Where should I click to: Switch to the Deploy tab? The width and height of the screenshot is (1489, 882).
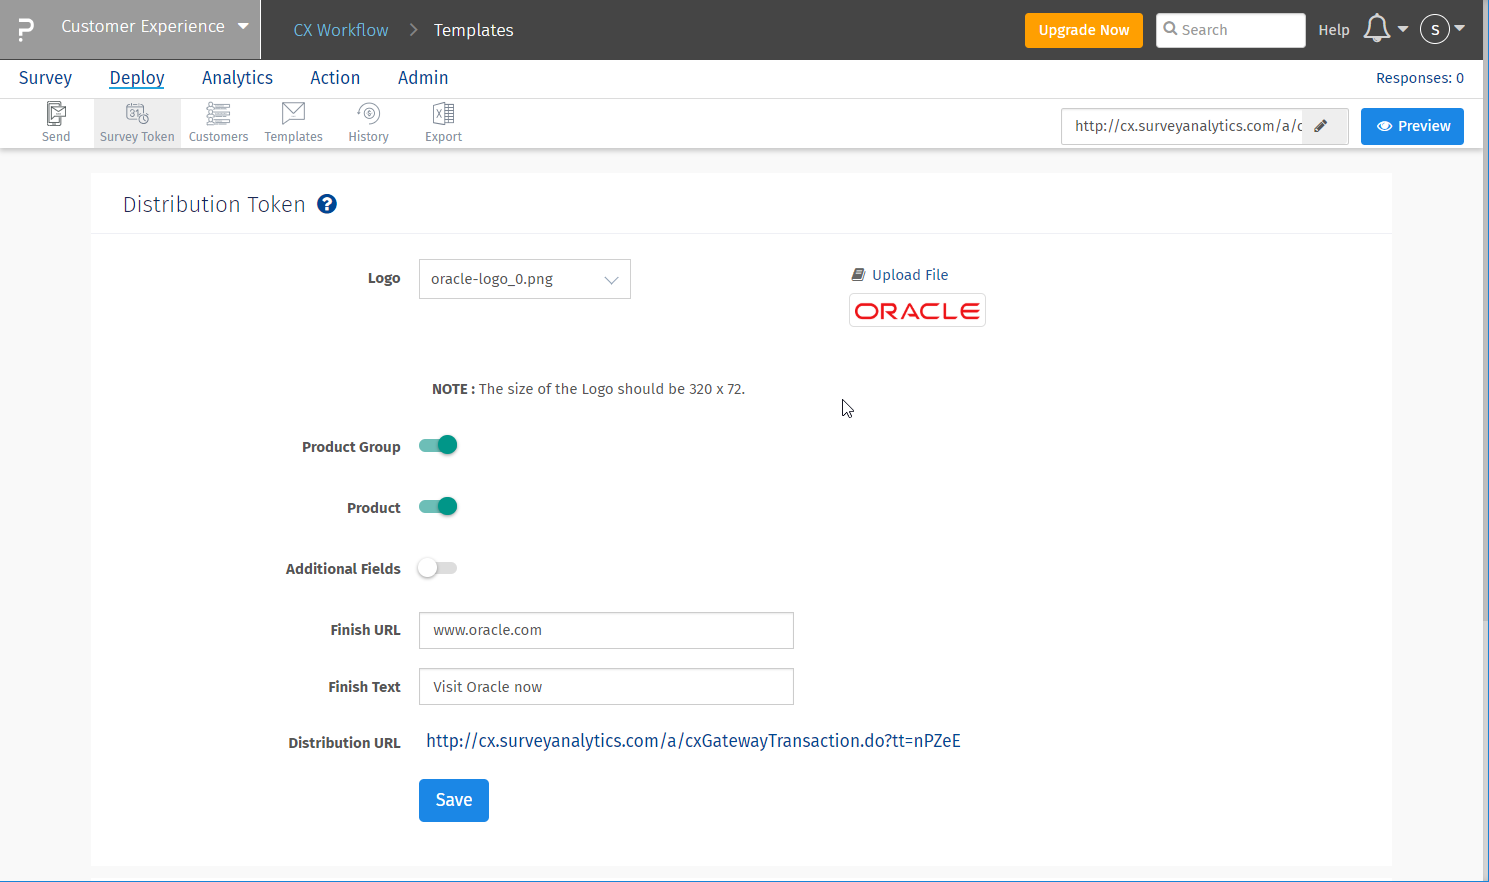pos(137,78)
